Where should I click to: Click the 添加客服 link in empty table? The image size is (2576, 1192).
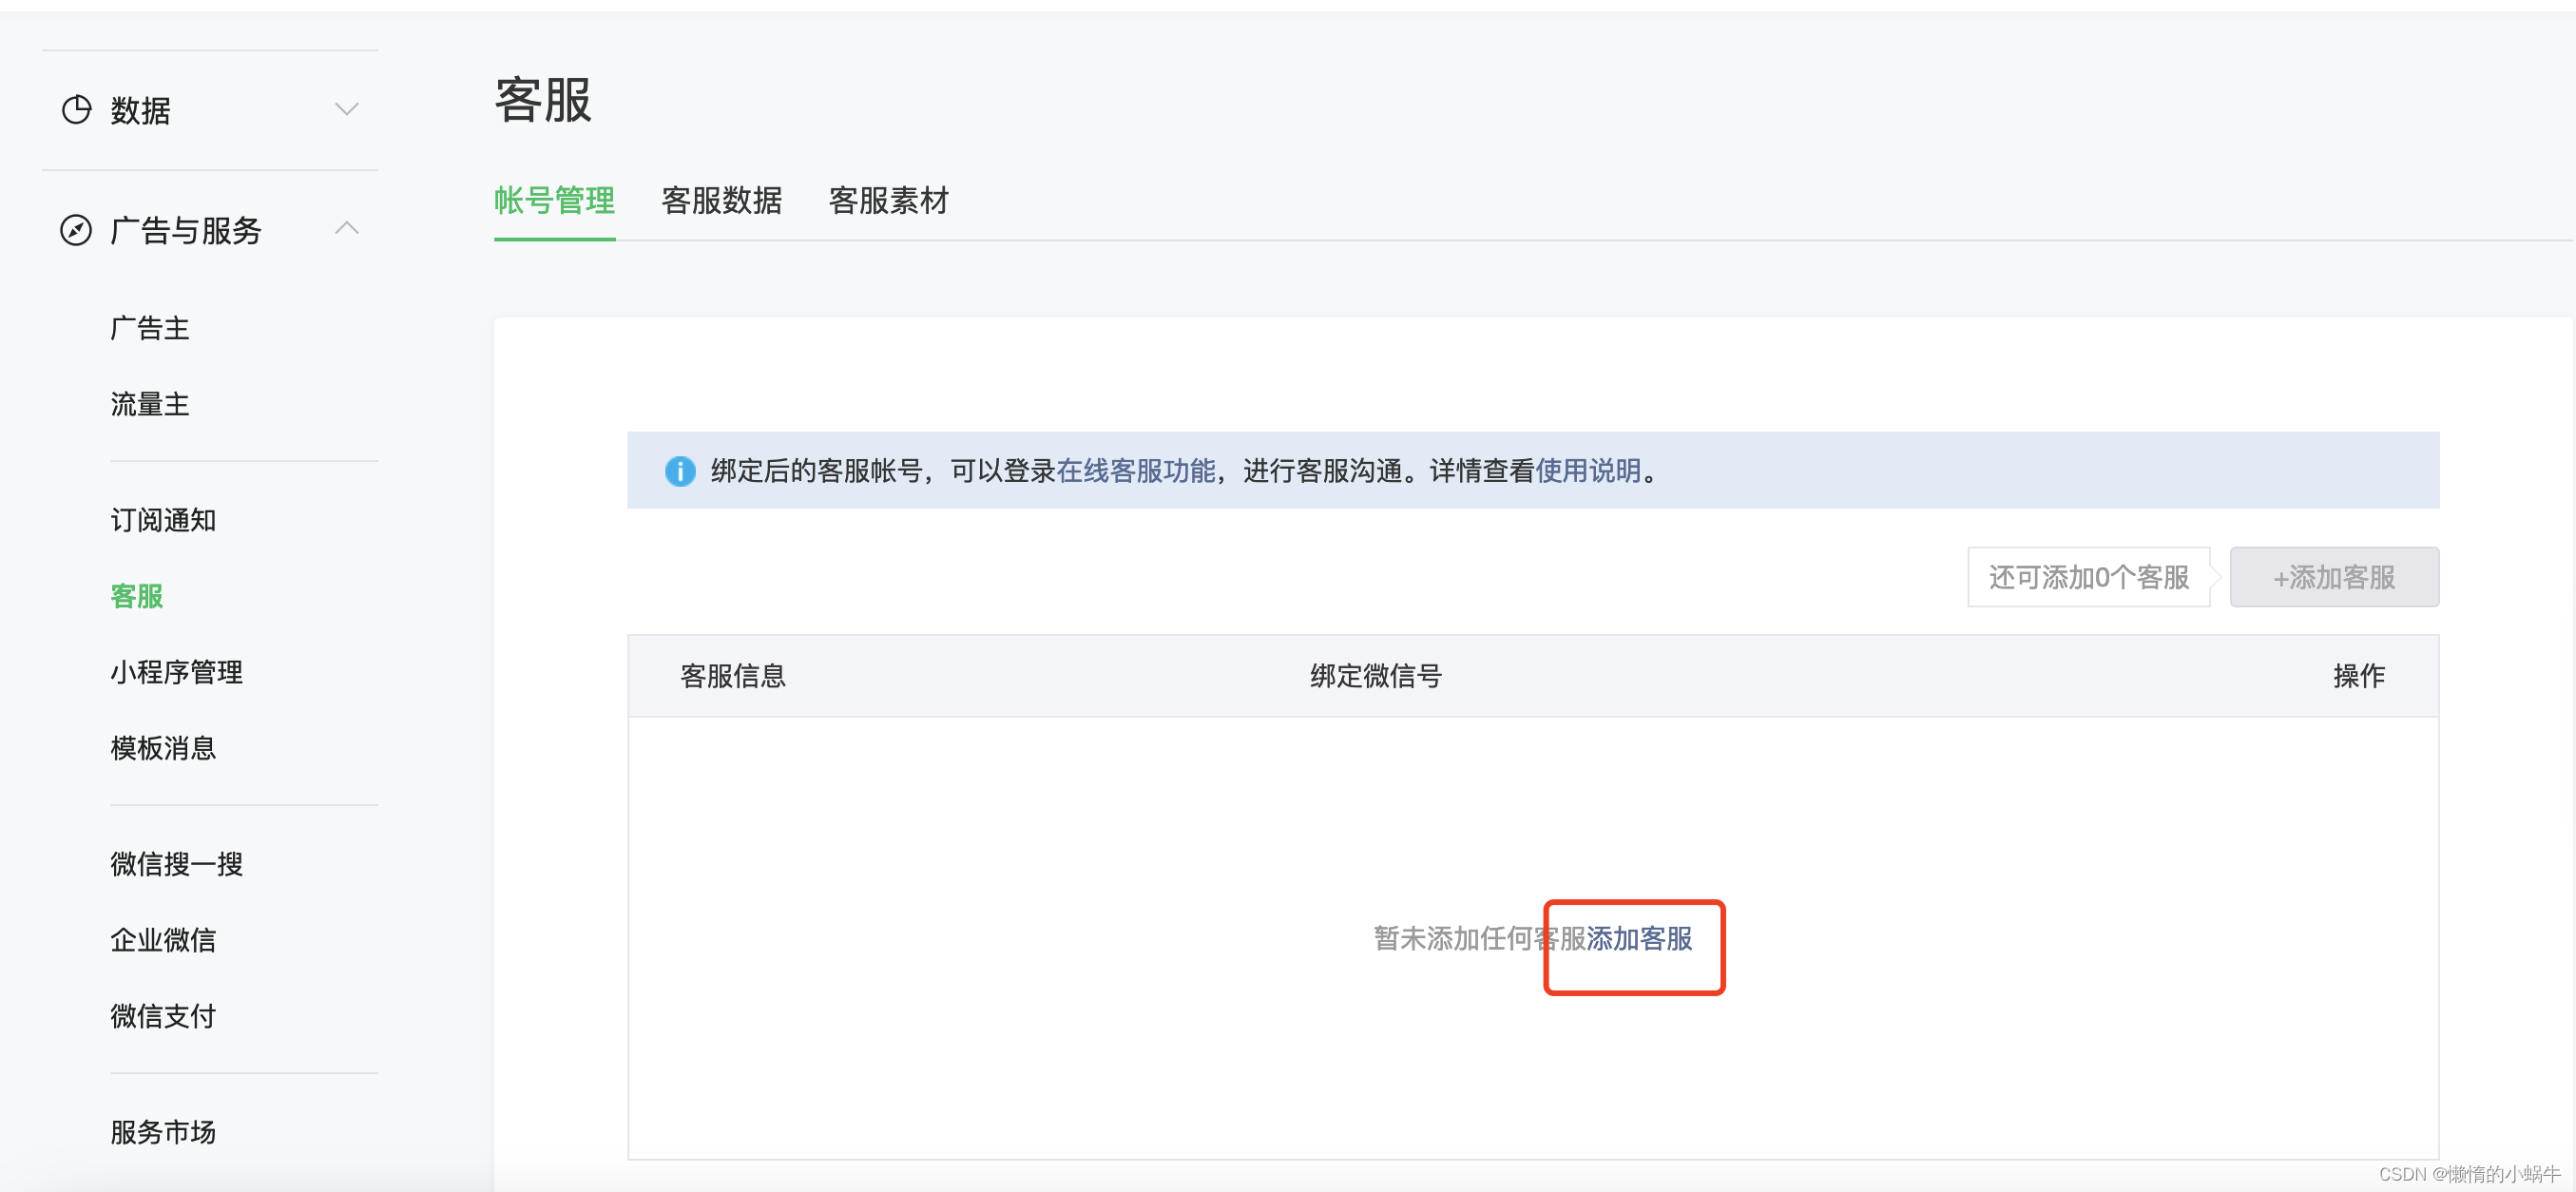[1638, 938]
